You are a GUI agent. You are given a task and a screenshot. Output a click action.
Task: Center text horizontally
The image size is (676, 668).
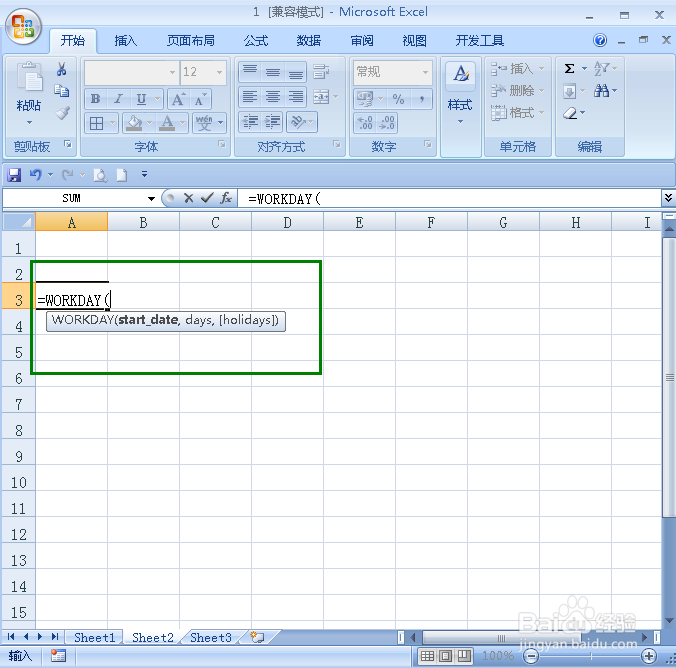pos(272,97)
